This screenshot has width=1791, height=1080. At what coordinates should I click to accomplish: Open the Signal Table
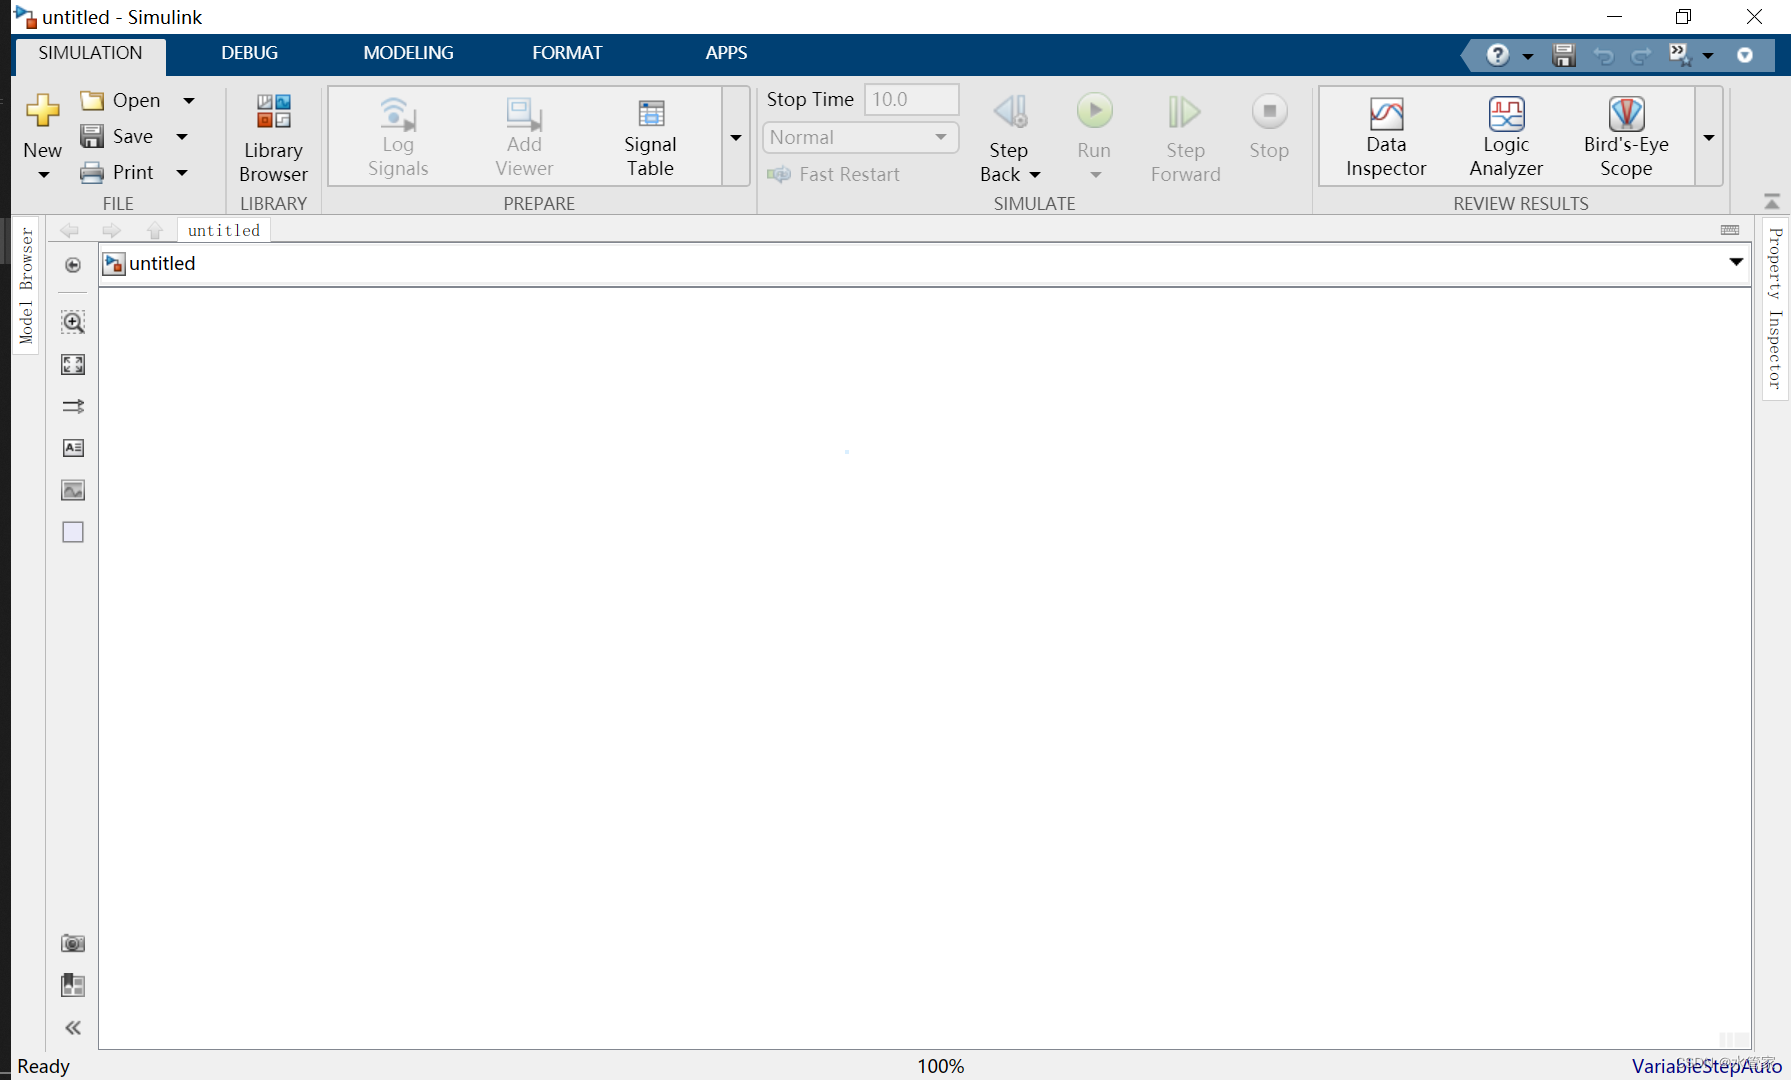point(650,137)
